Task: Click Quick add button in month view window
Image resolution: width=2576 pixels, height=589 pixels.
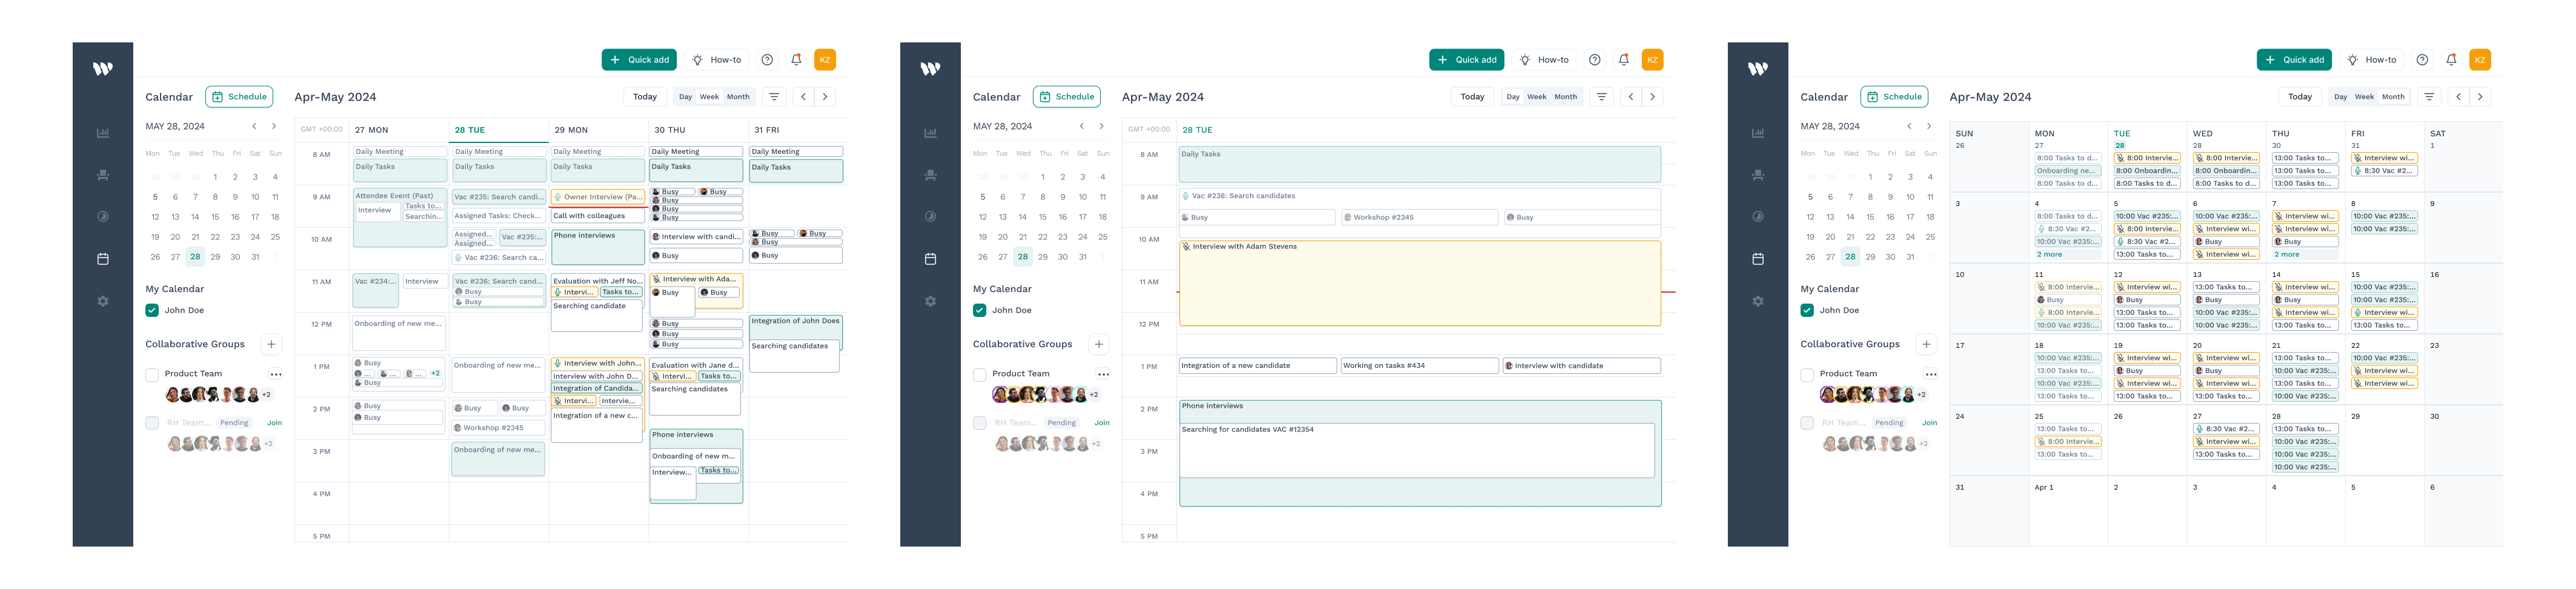Action: pos(2294,60)
